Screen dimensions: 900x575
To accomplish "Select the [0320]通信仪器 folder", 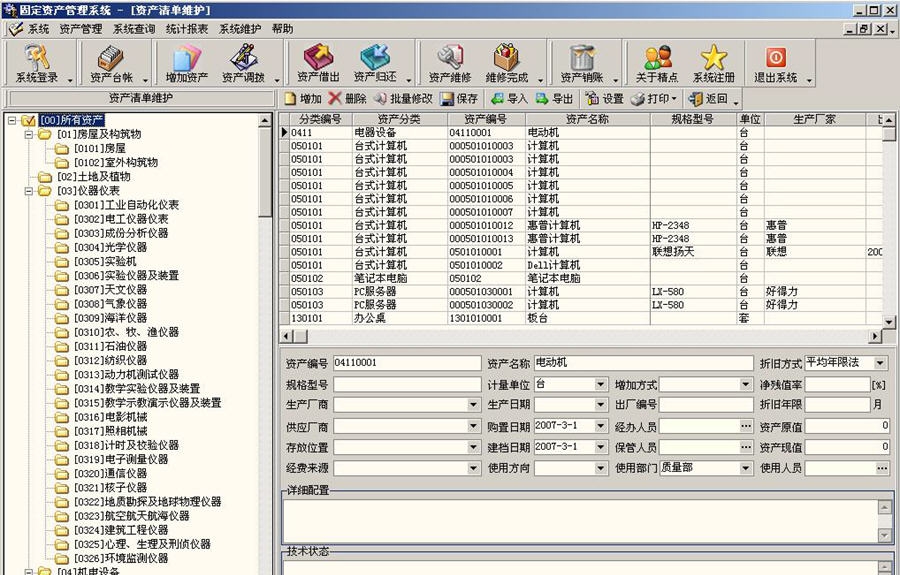I will [x=110, y=473].
